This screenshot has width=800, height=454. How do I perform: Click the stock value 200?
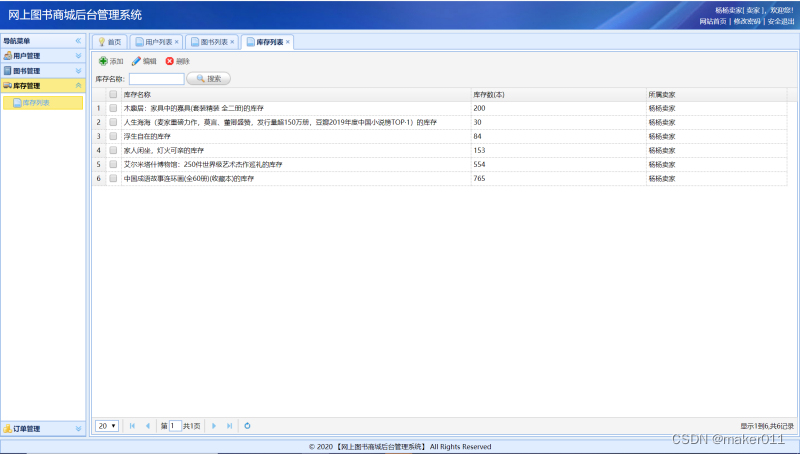click(x=479, y=108)
